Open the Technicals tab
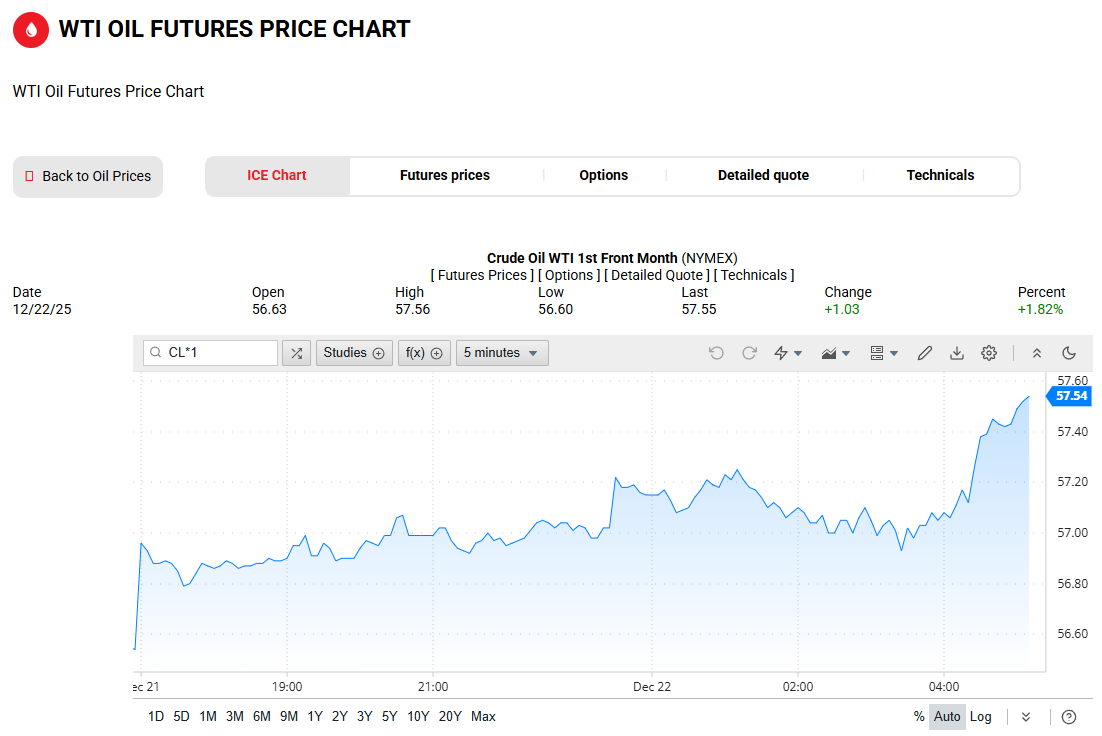1102x736 pixels. (940, 176)
